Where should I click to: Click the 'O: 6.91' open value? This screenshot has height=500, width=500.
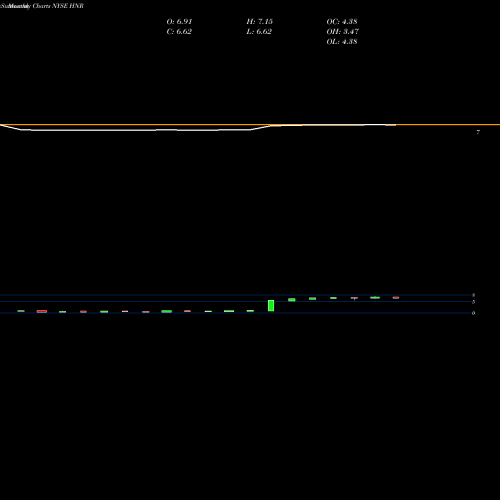pyautogui.click(x=179, y=21)
